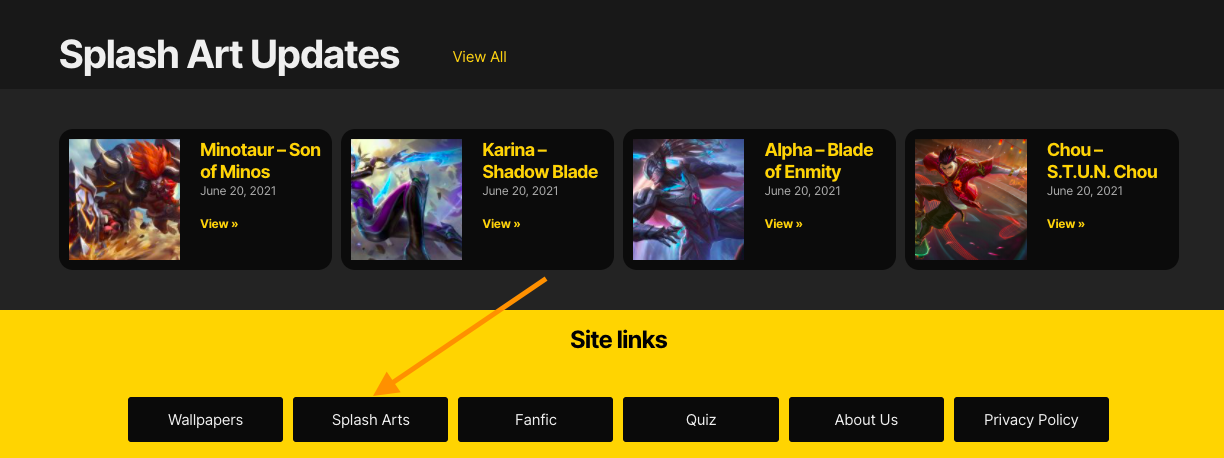Image resolution: width=1224 pixels, height=458 pixels.
Task: Click the Alpha splash art thumbnail
Action: click(x=688, y=199)
